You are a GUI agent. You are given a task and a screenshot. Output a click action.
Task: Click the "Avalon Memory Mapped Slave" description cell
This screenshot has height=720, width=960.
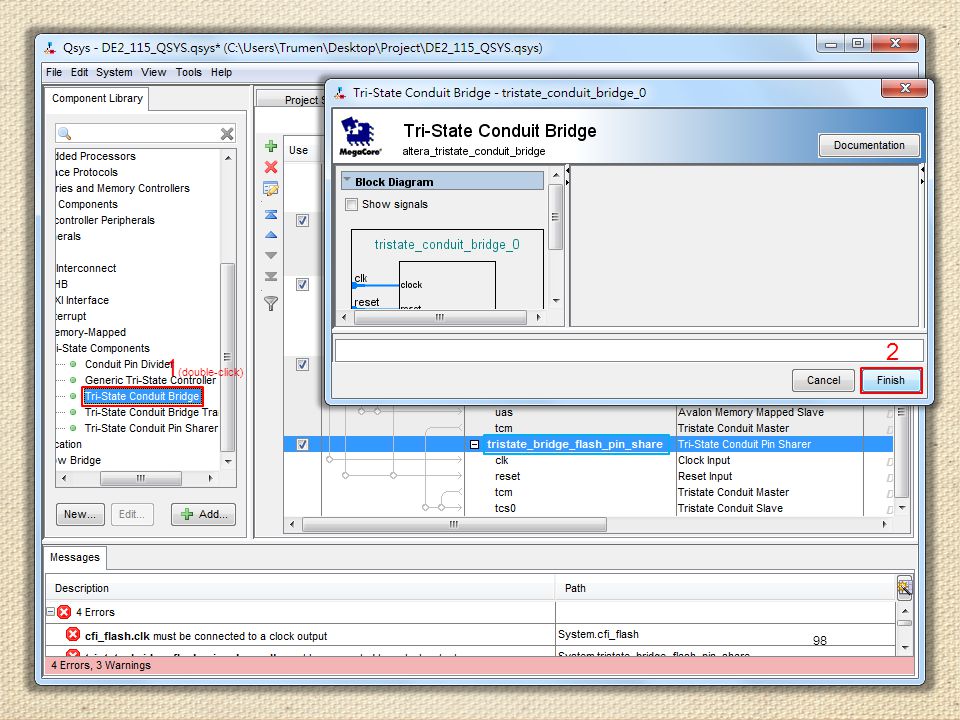tap(751, 413)
